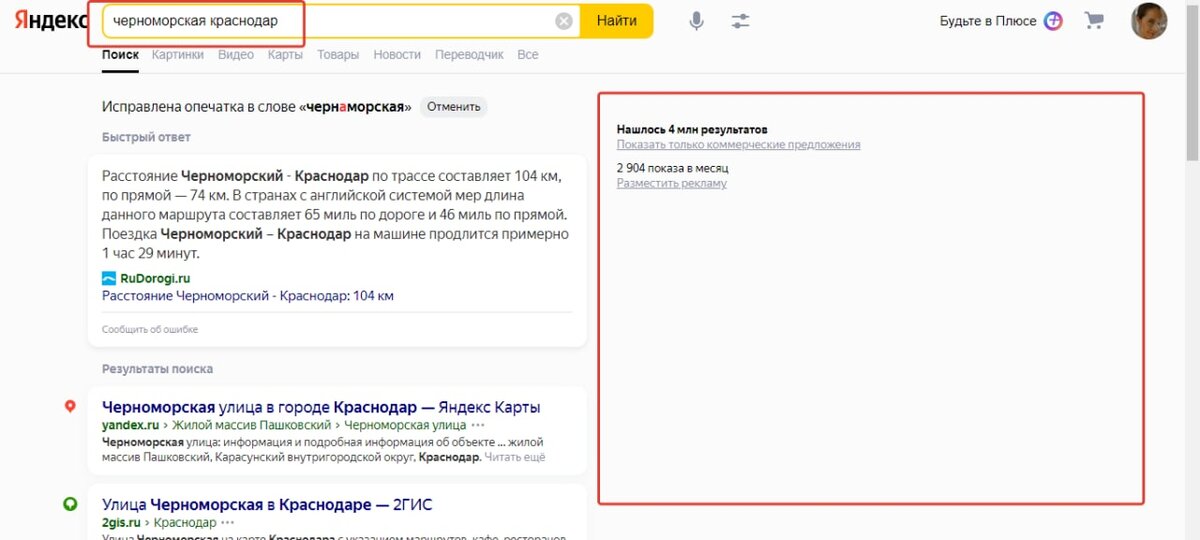Open the three-dot menu for the 2gis.ru result
The image size is (1200, 540).
pos(228,522)
